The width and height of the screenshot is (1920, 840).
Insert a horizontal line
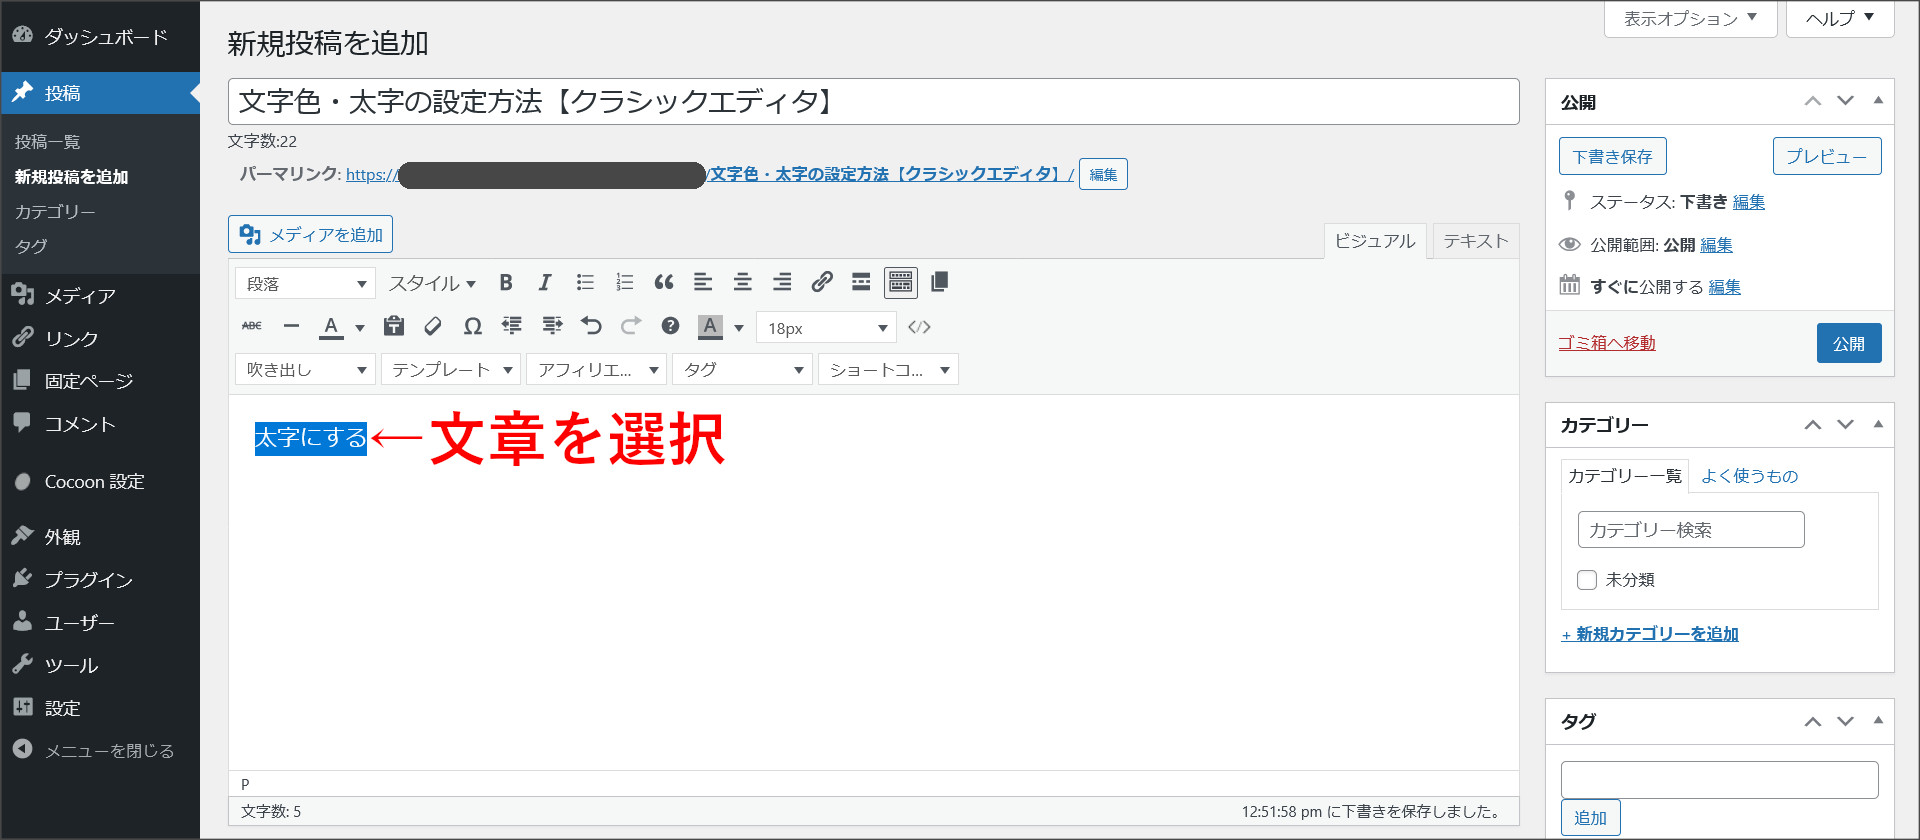point(291,326)
